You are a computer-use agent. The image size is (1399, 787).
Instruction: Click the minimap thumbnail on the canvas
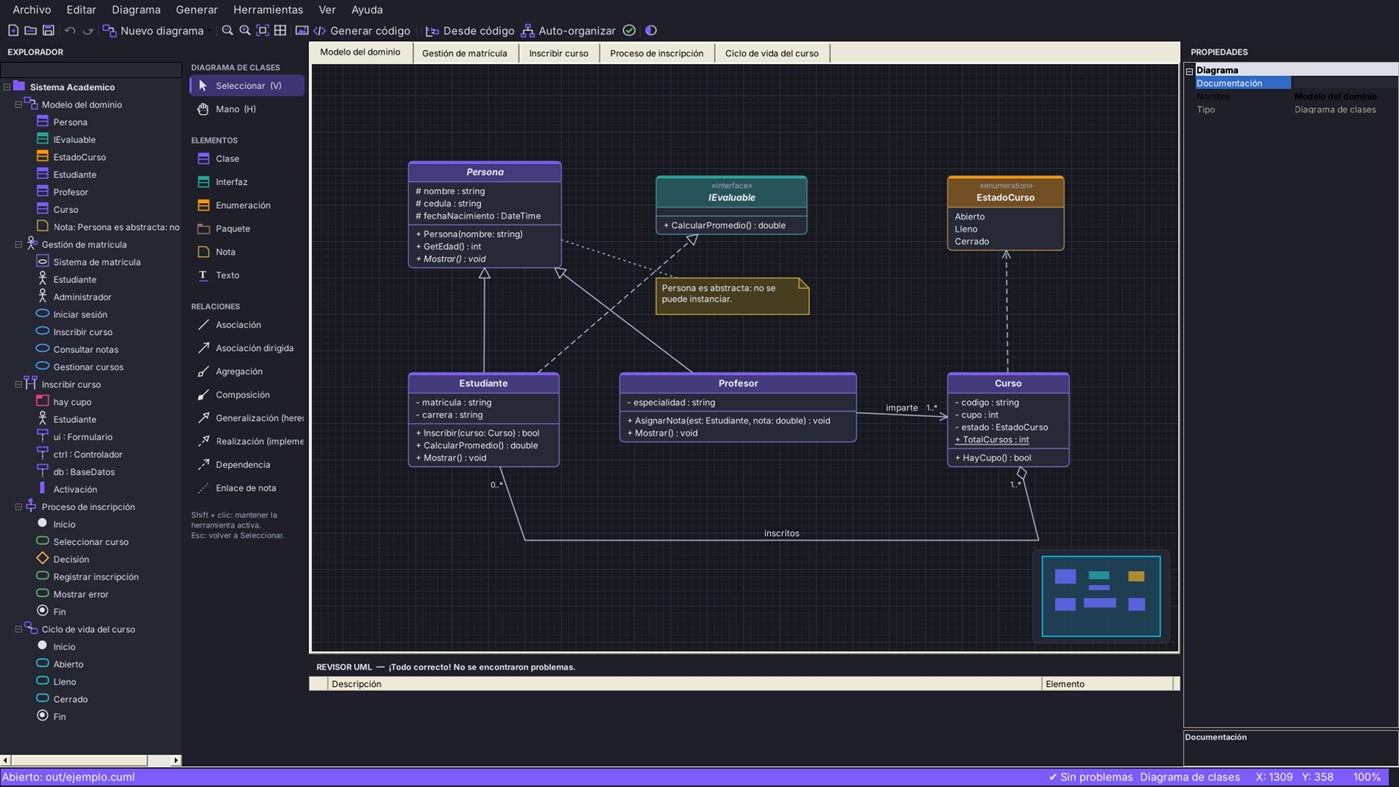click(x=1101, y=596)
